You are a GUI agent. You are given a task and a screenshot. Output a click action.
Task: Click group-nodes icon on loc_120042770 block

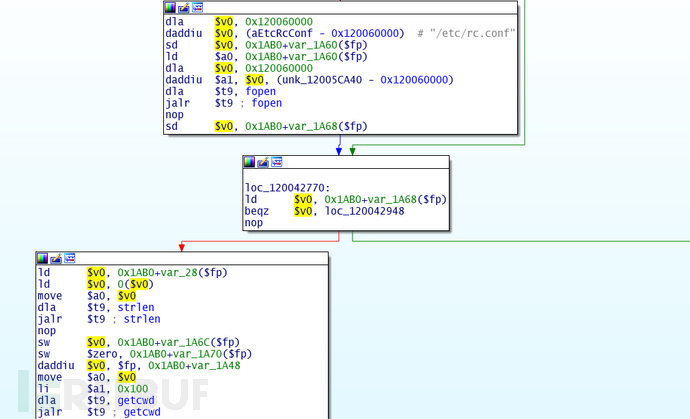277,162
